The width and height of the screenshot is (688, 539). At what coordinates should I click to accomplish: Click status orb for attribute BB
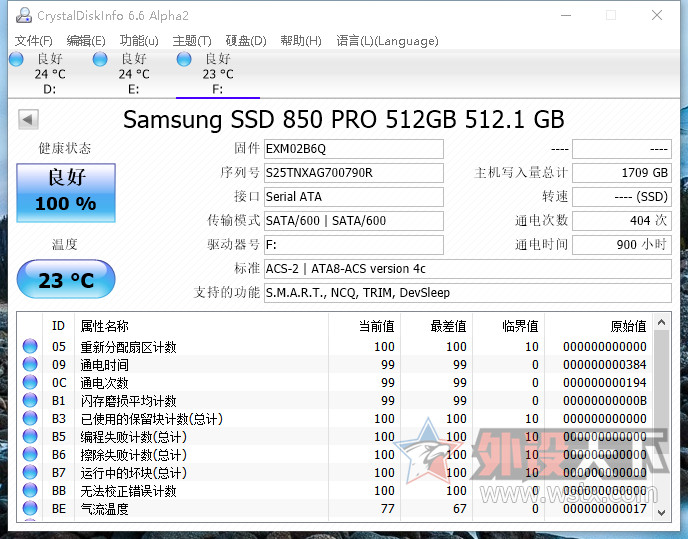coord(30,490)
